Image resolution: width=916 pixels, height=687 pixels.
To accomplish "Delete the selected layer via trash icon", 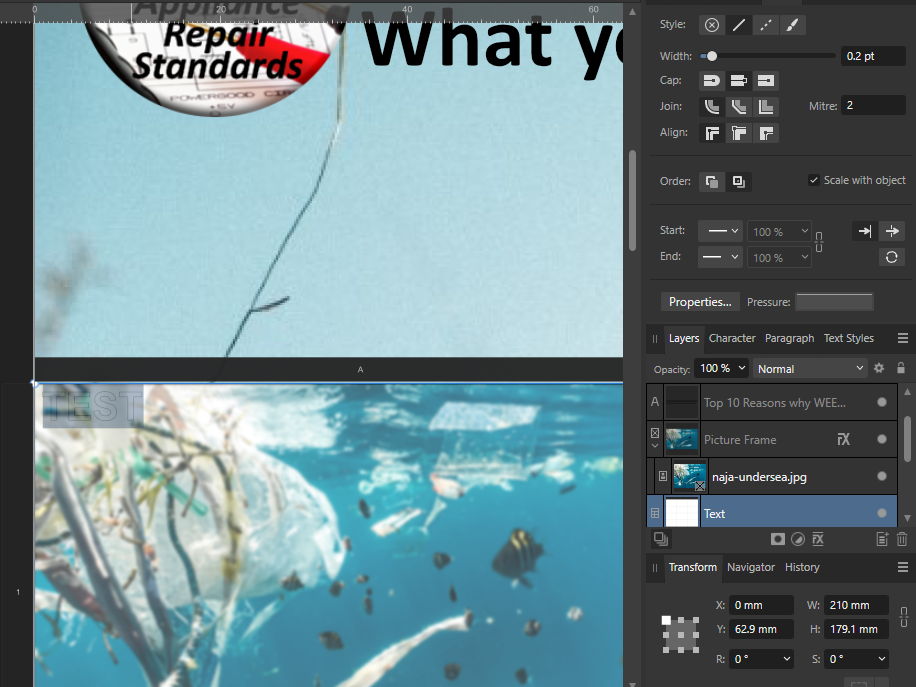I will [x=901, y=539].
